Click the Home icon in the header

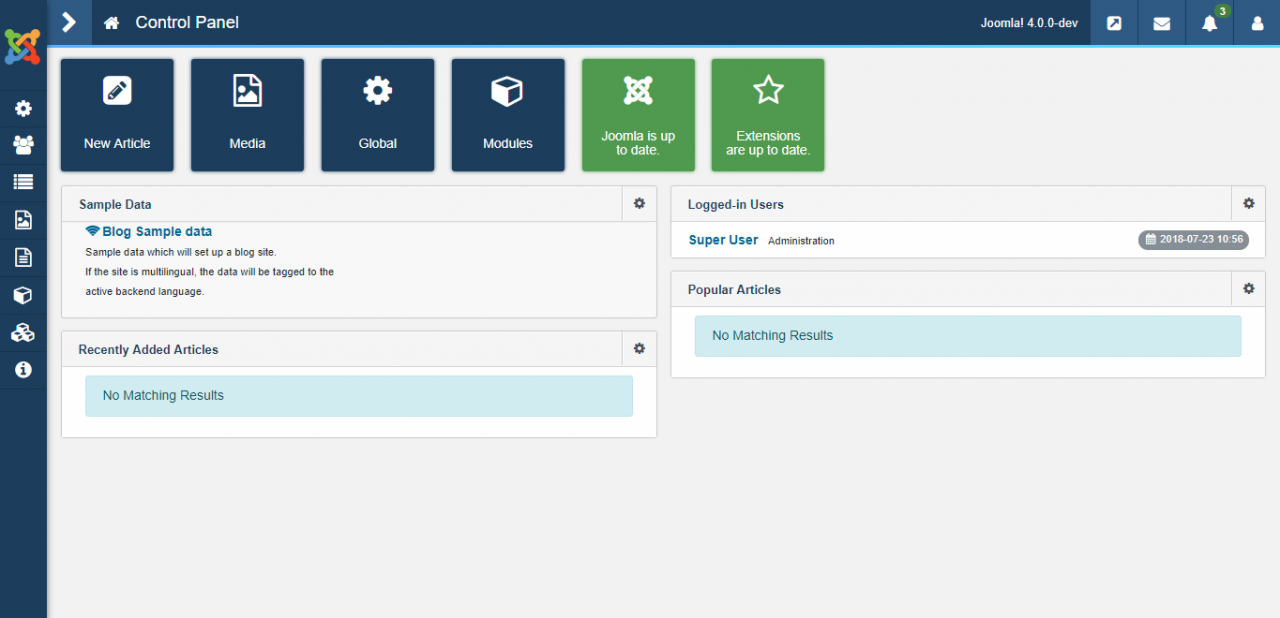(110, 21)
